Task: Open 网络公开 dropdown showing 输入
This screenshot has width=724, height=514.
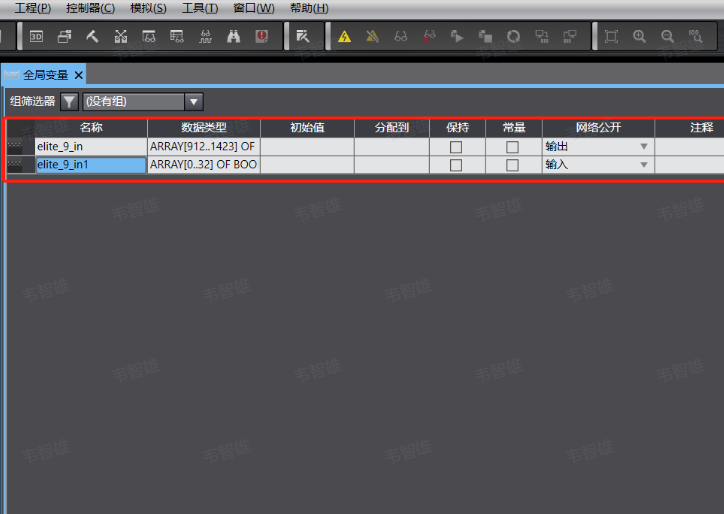Action: (x=598, y=165)
